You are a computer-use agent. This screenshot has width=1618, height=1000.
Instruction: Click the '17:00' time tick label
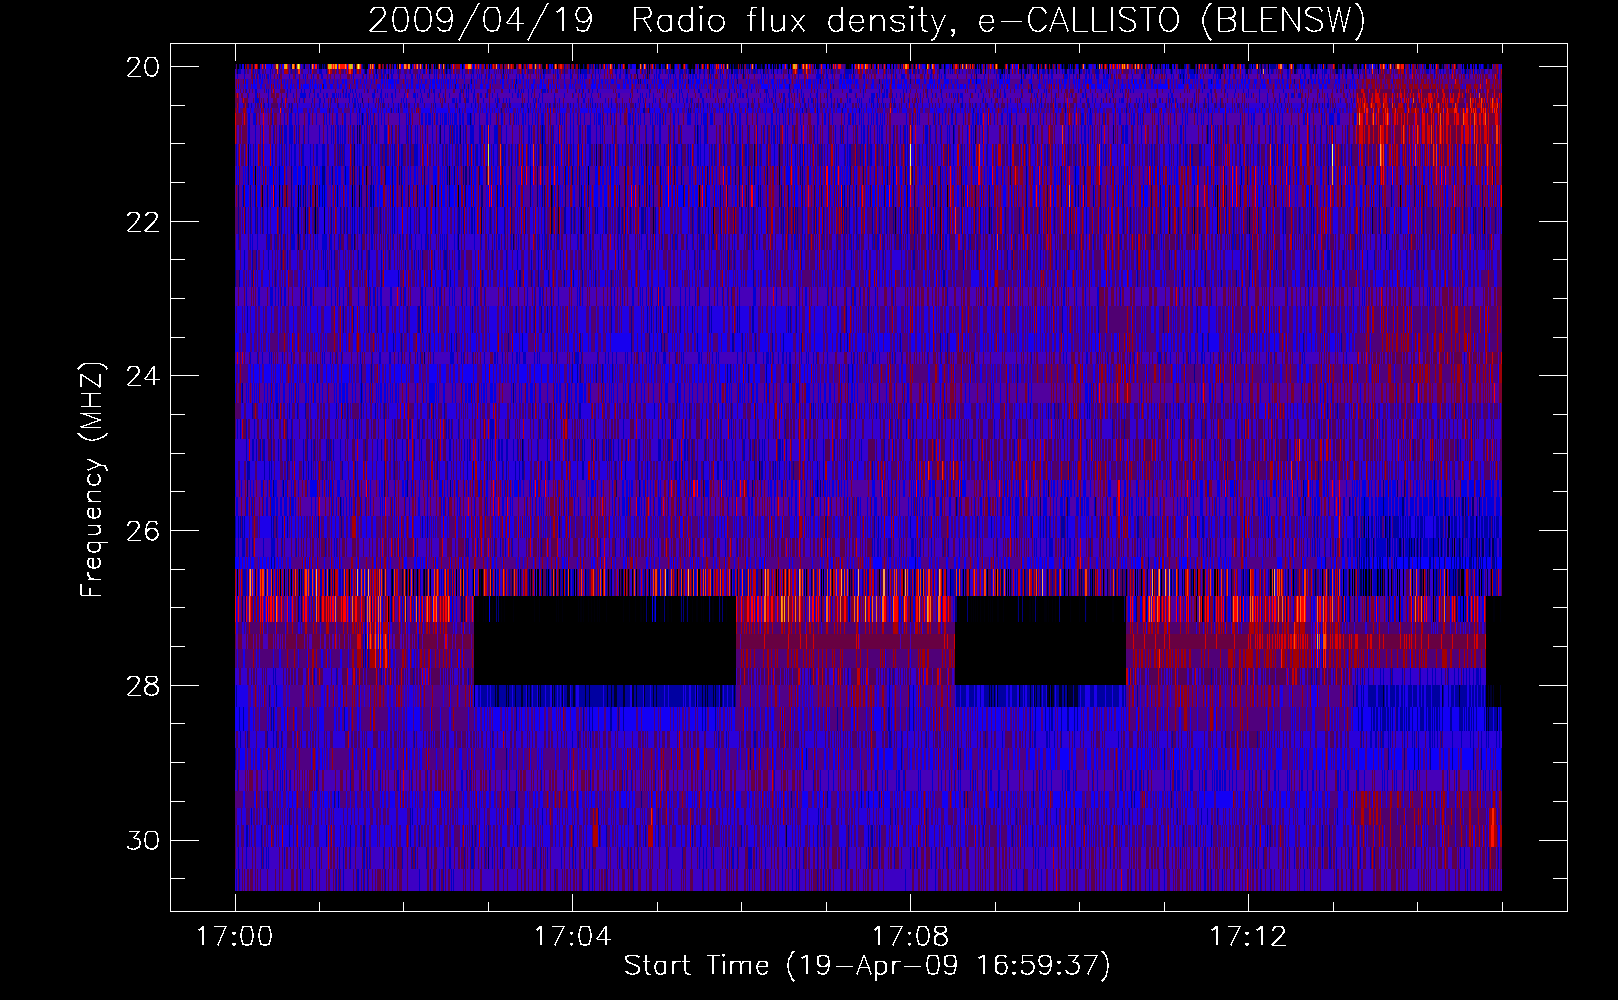pos(235,937)
